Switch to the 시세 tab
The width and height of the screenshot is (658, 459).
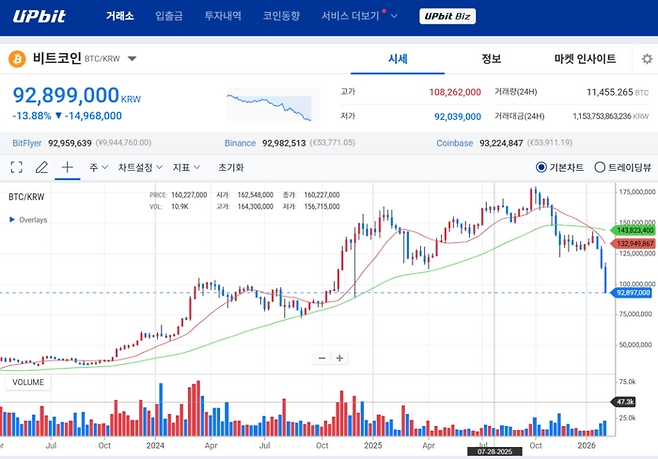click(x=397, y=59)
